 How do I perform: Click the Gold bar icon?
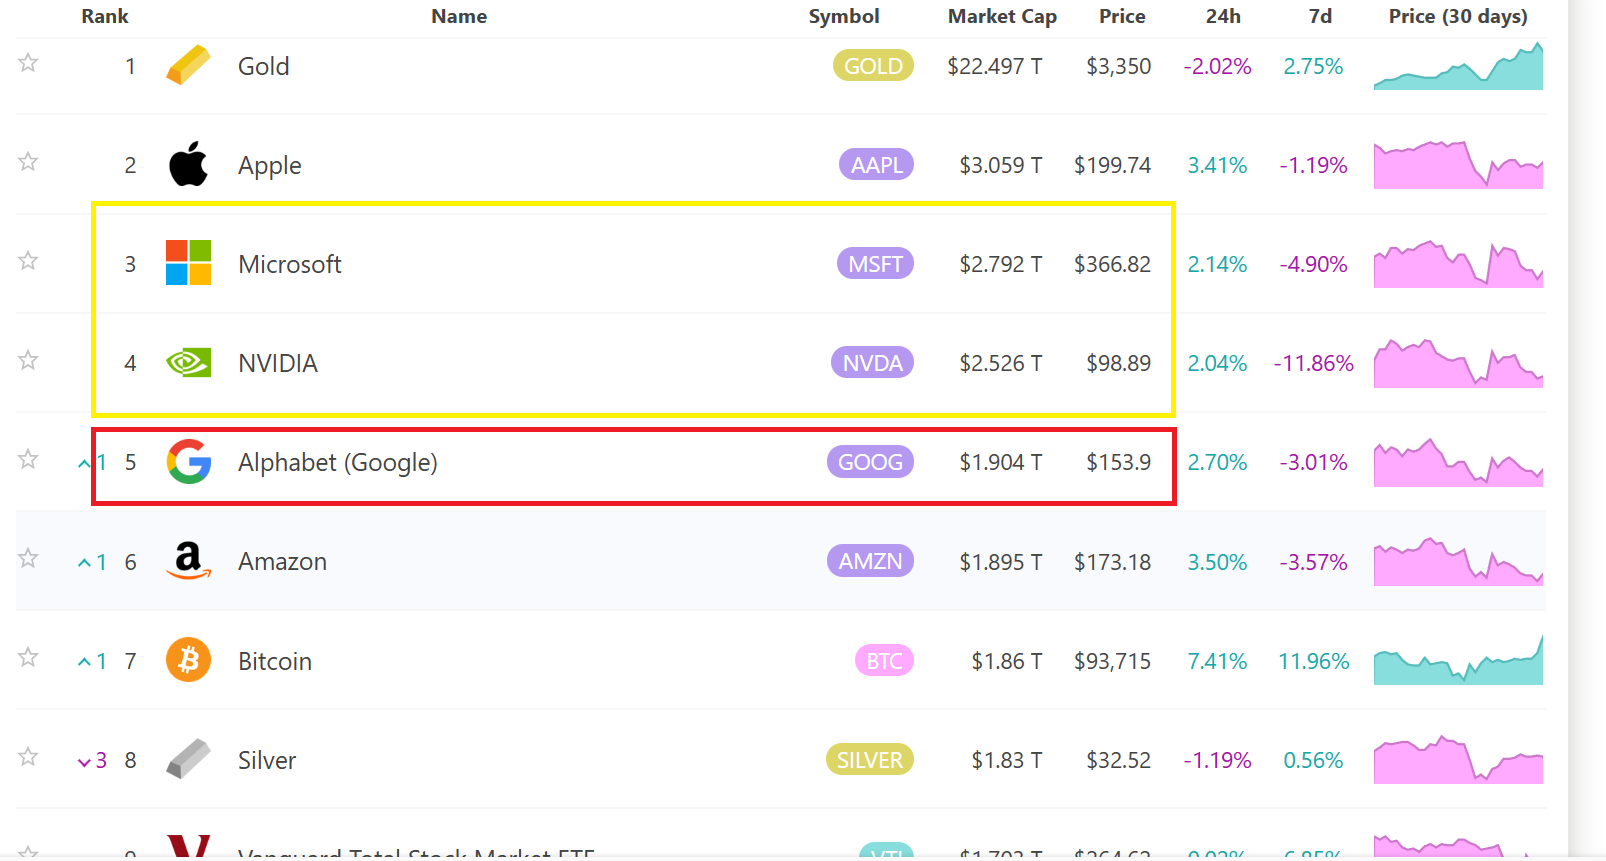pyautogui.click(x=188, y=66)
